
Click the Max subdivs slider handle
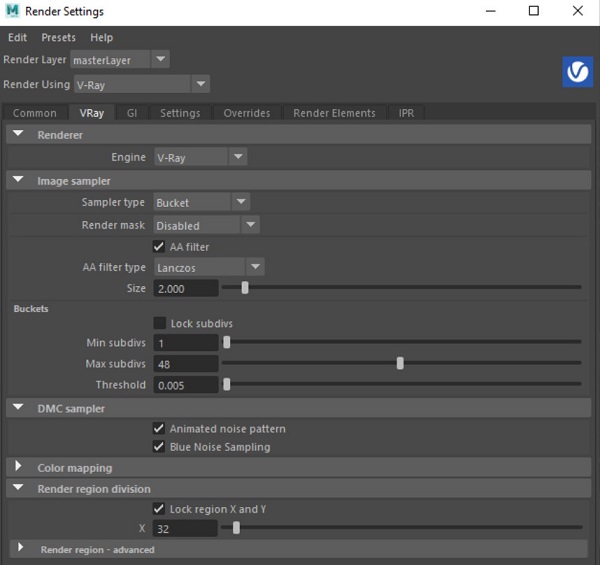(400, 364)
